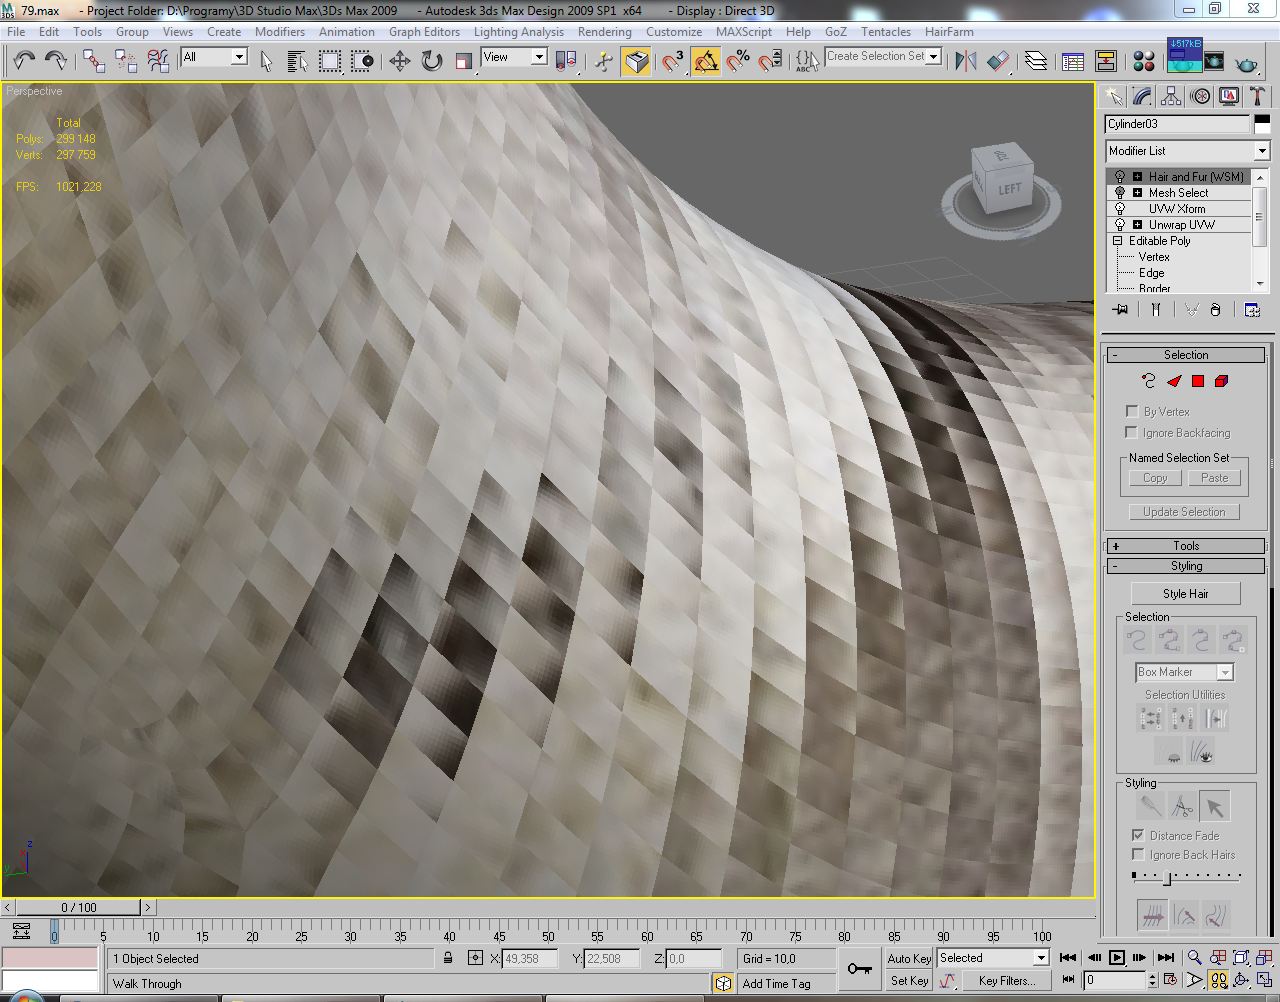Open the reference coordinate View dropdown

(514, 57)
